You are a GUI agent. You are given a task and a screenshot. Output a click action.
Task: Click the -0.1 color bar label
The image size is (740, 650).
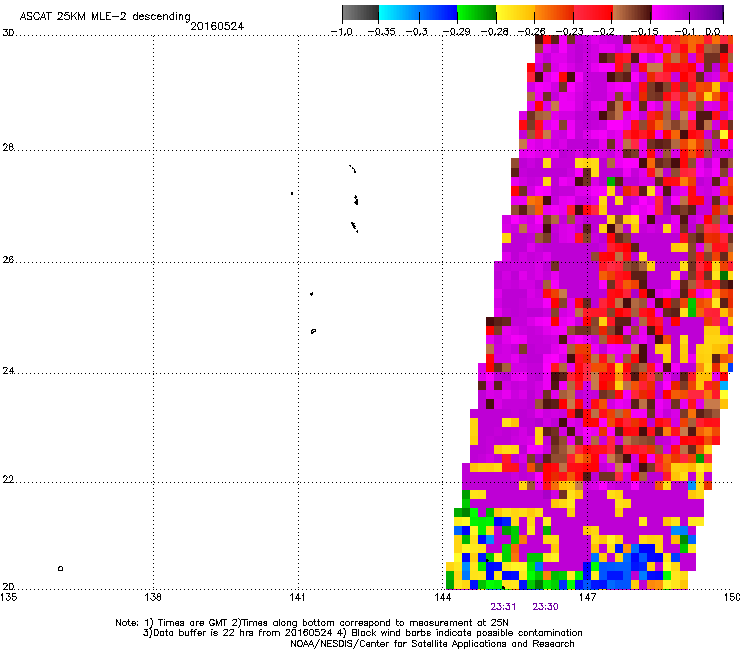(x=685, y=32)
